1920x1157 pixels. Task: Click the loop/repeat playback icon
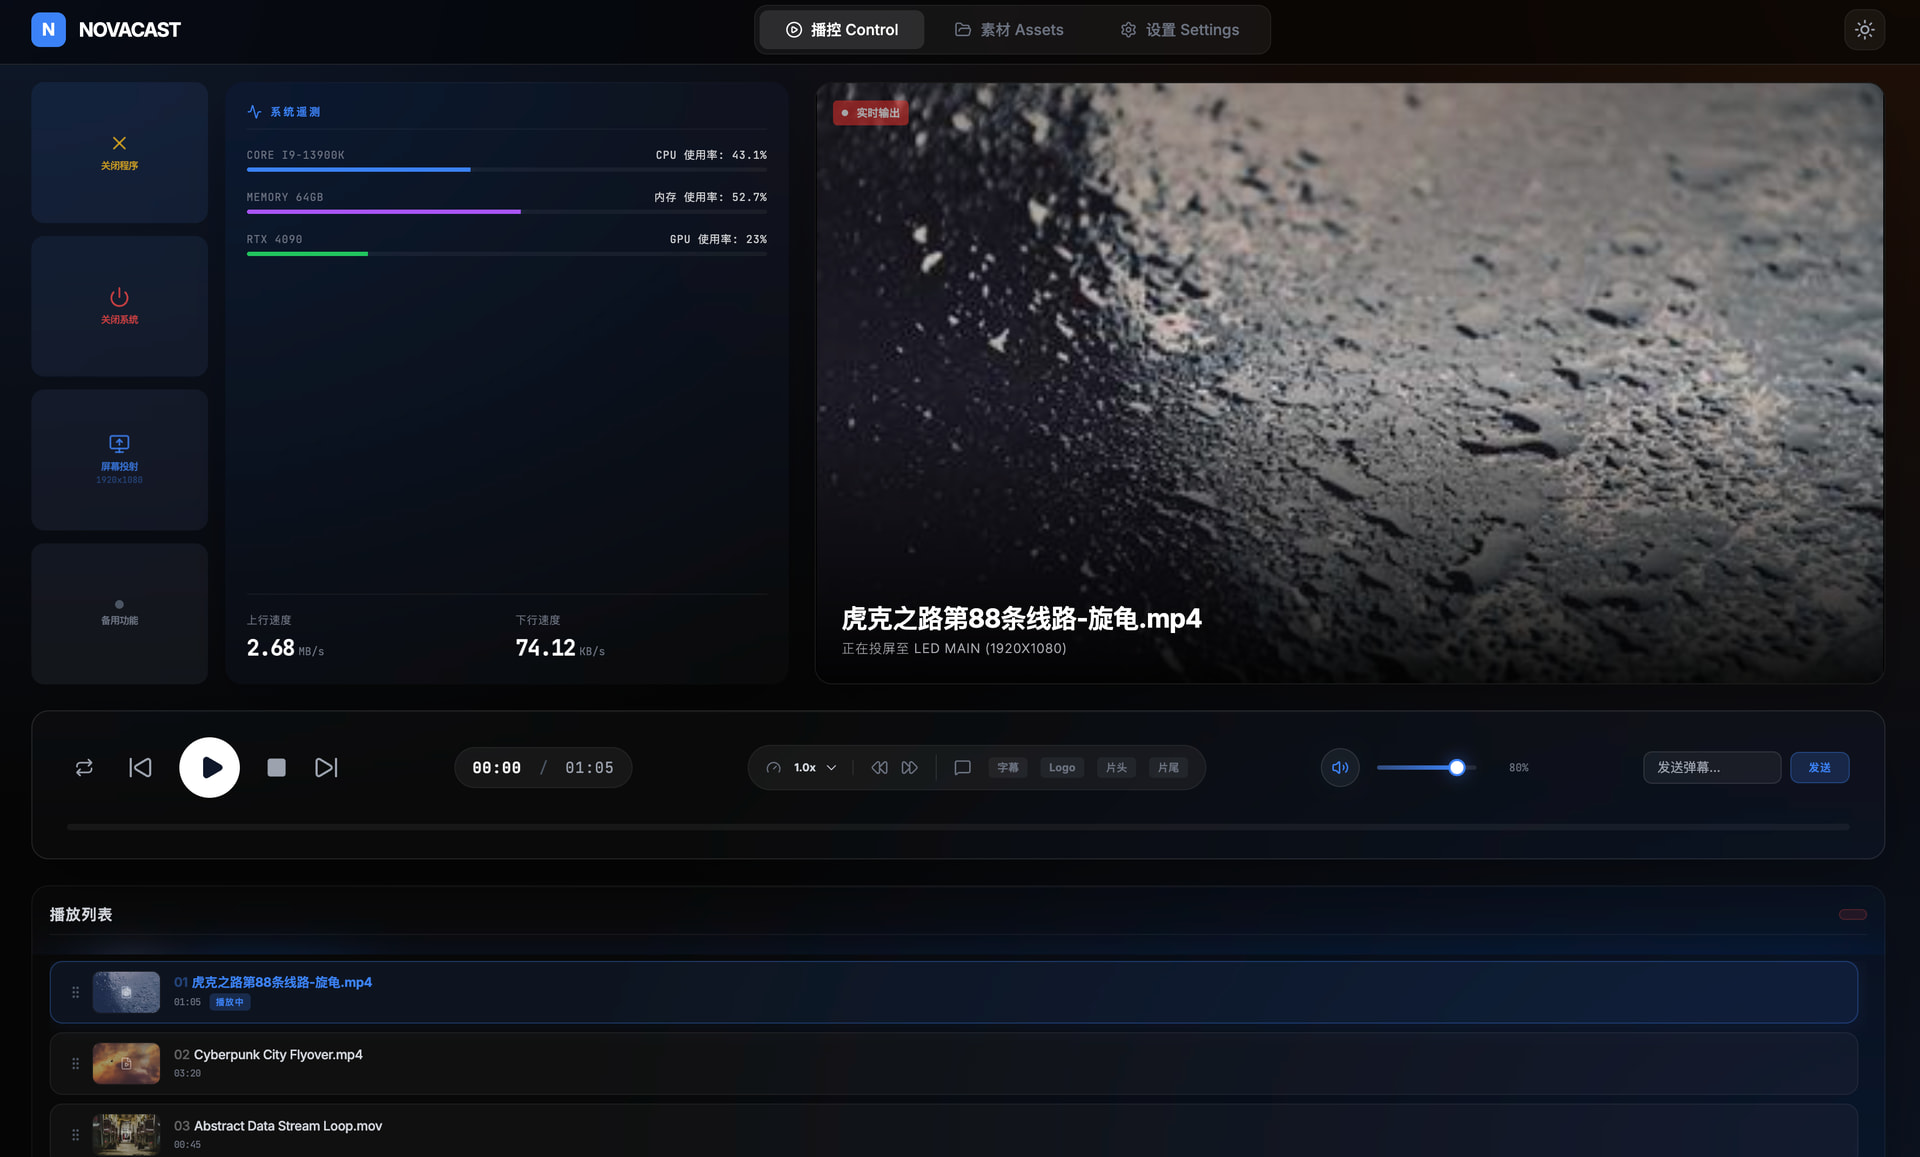84,767
